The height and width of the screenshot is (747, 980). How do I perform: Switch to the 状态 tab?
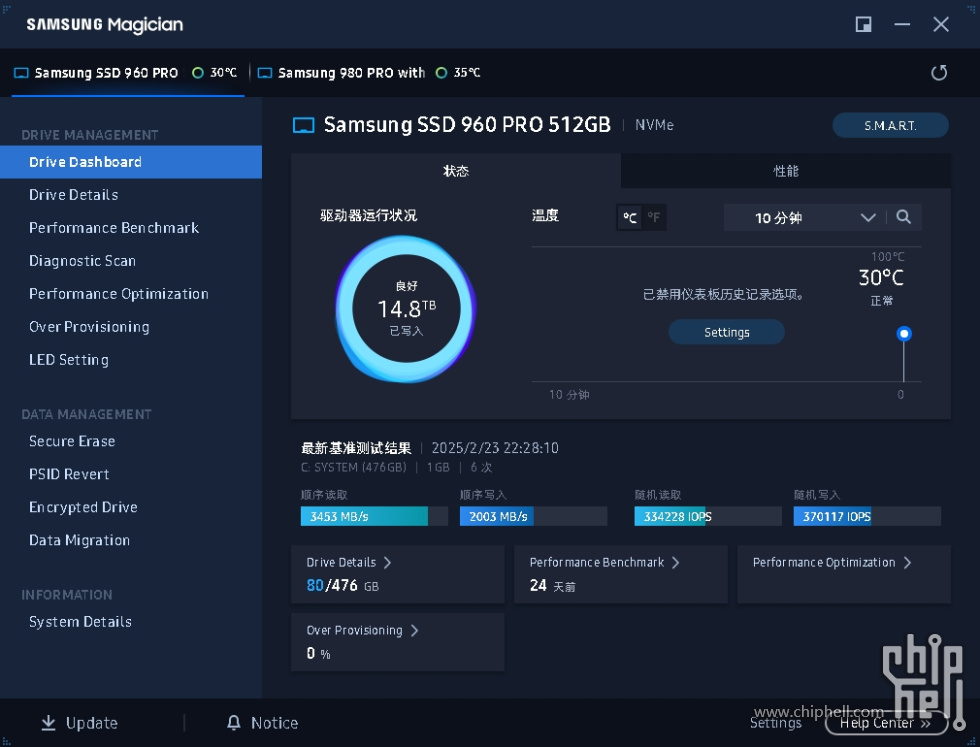[456, 171]
